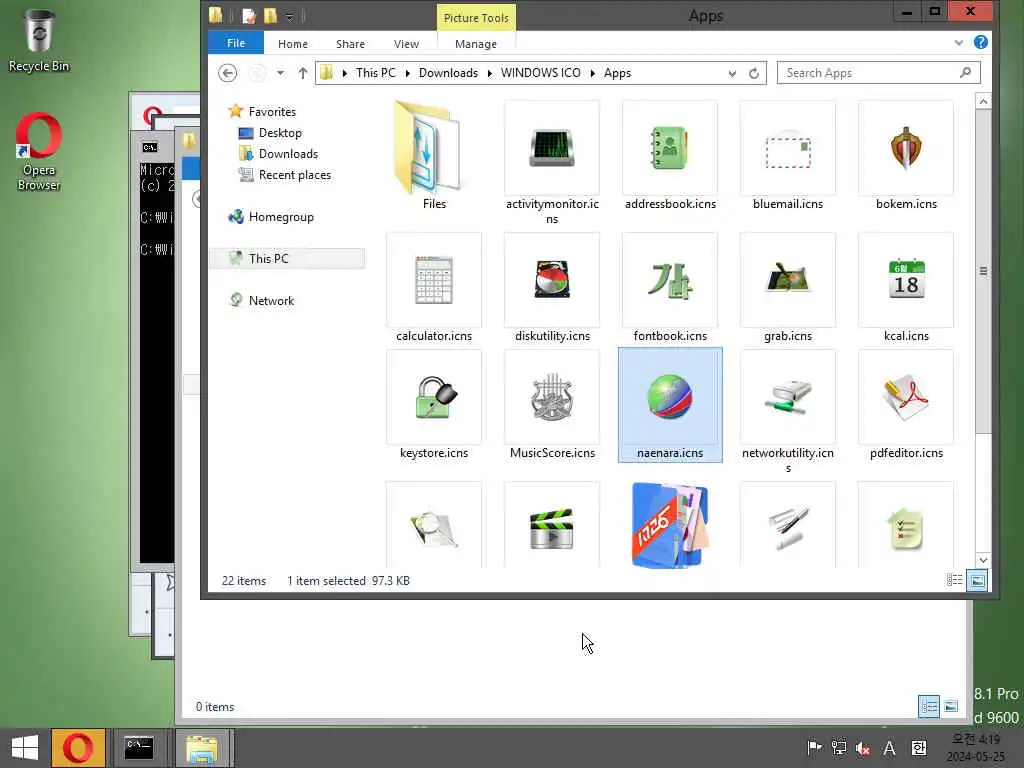Screen dimensions: 1024x768
Task: Select the magnifier document icon in bottom row
Action: pyautogui.click(x=434, y=528)
